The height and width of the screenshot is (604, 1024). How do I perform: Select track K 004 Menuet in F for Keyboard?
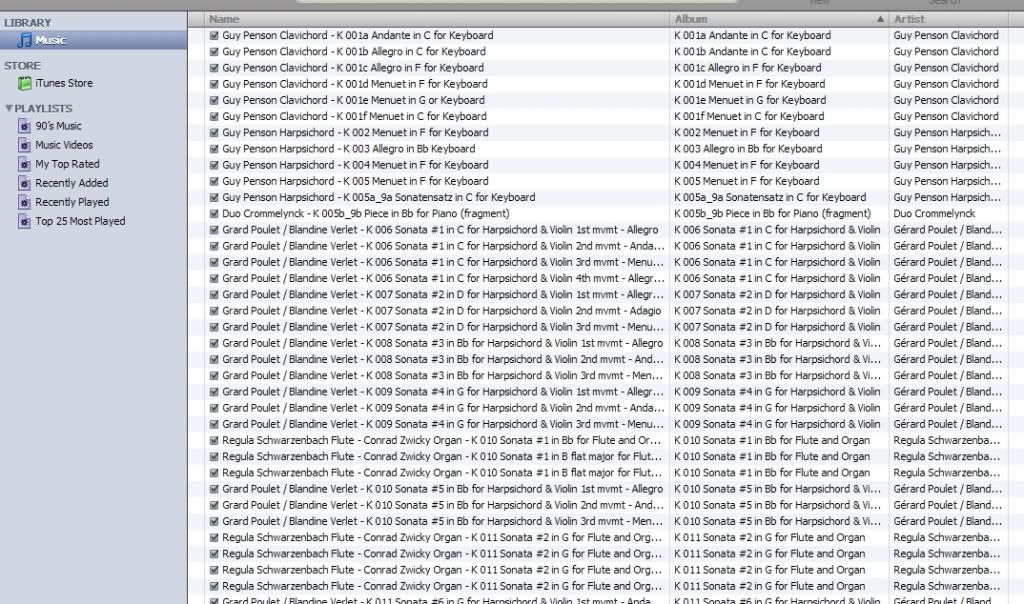point(355,165)
